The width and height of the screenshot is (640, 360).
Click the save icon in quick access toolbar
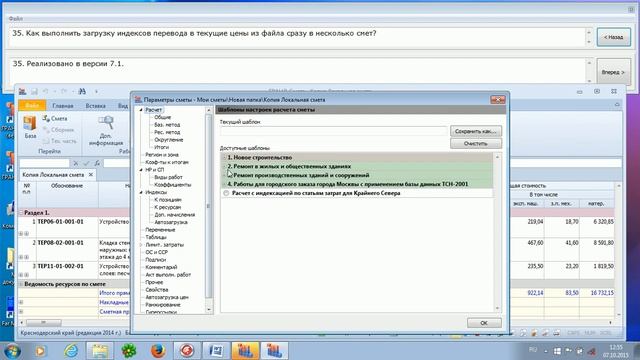coord(35,91)
